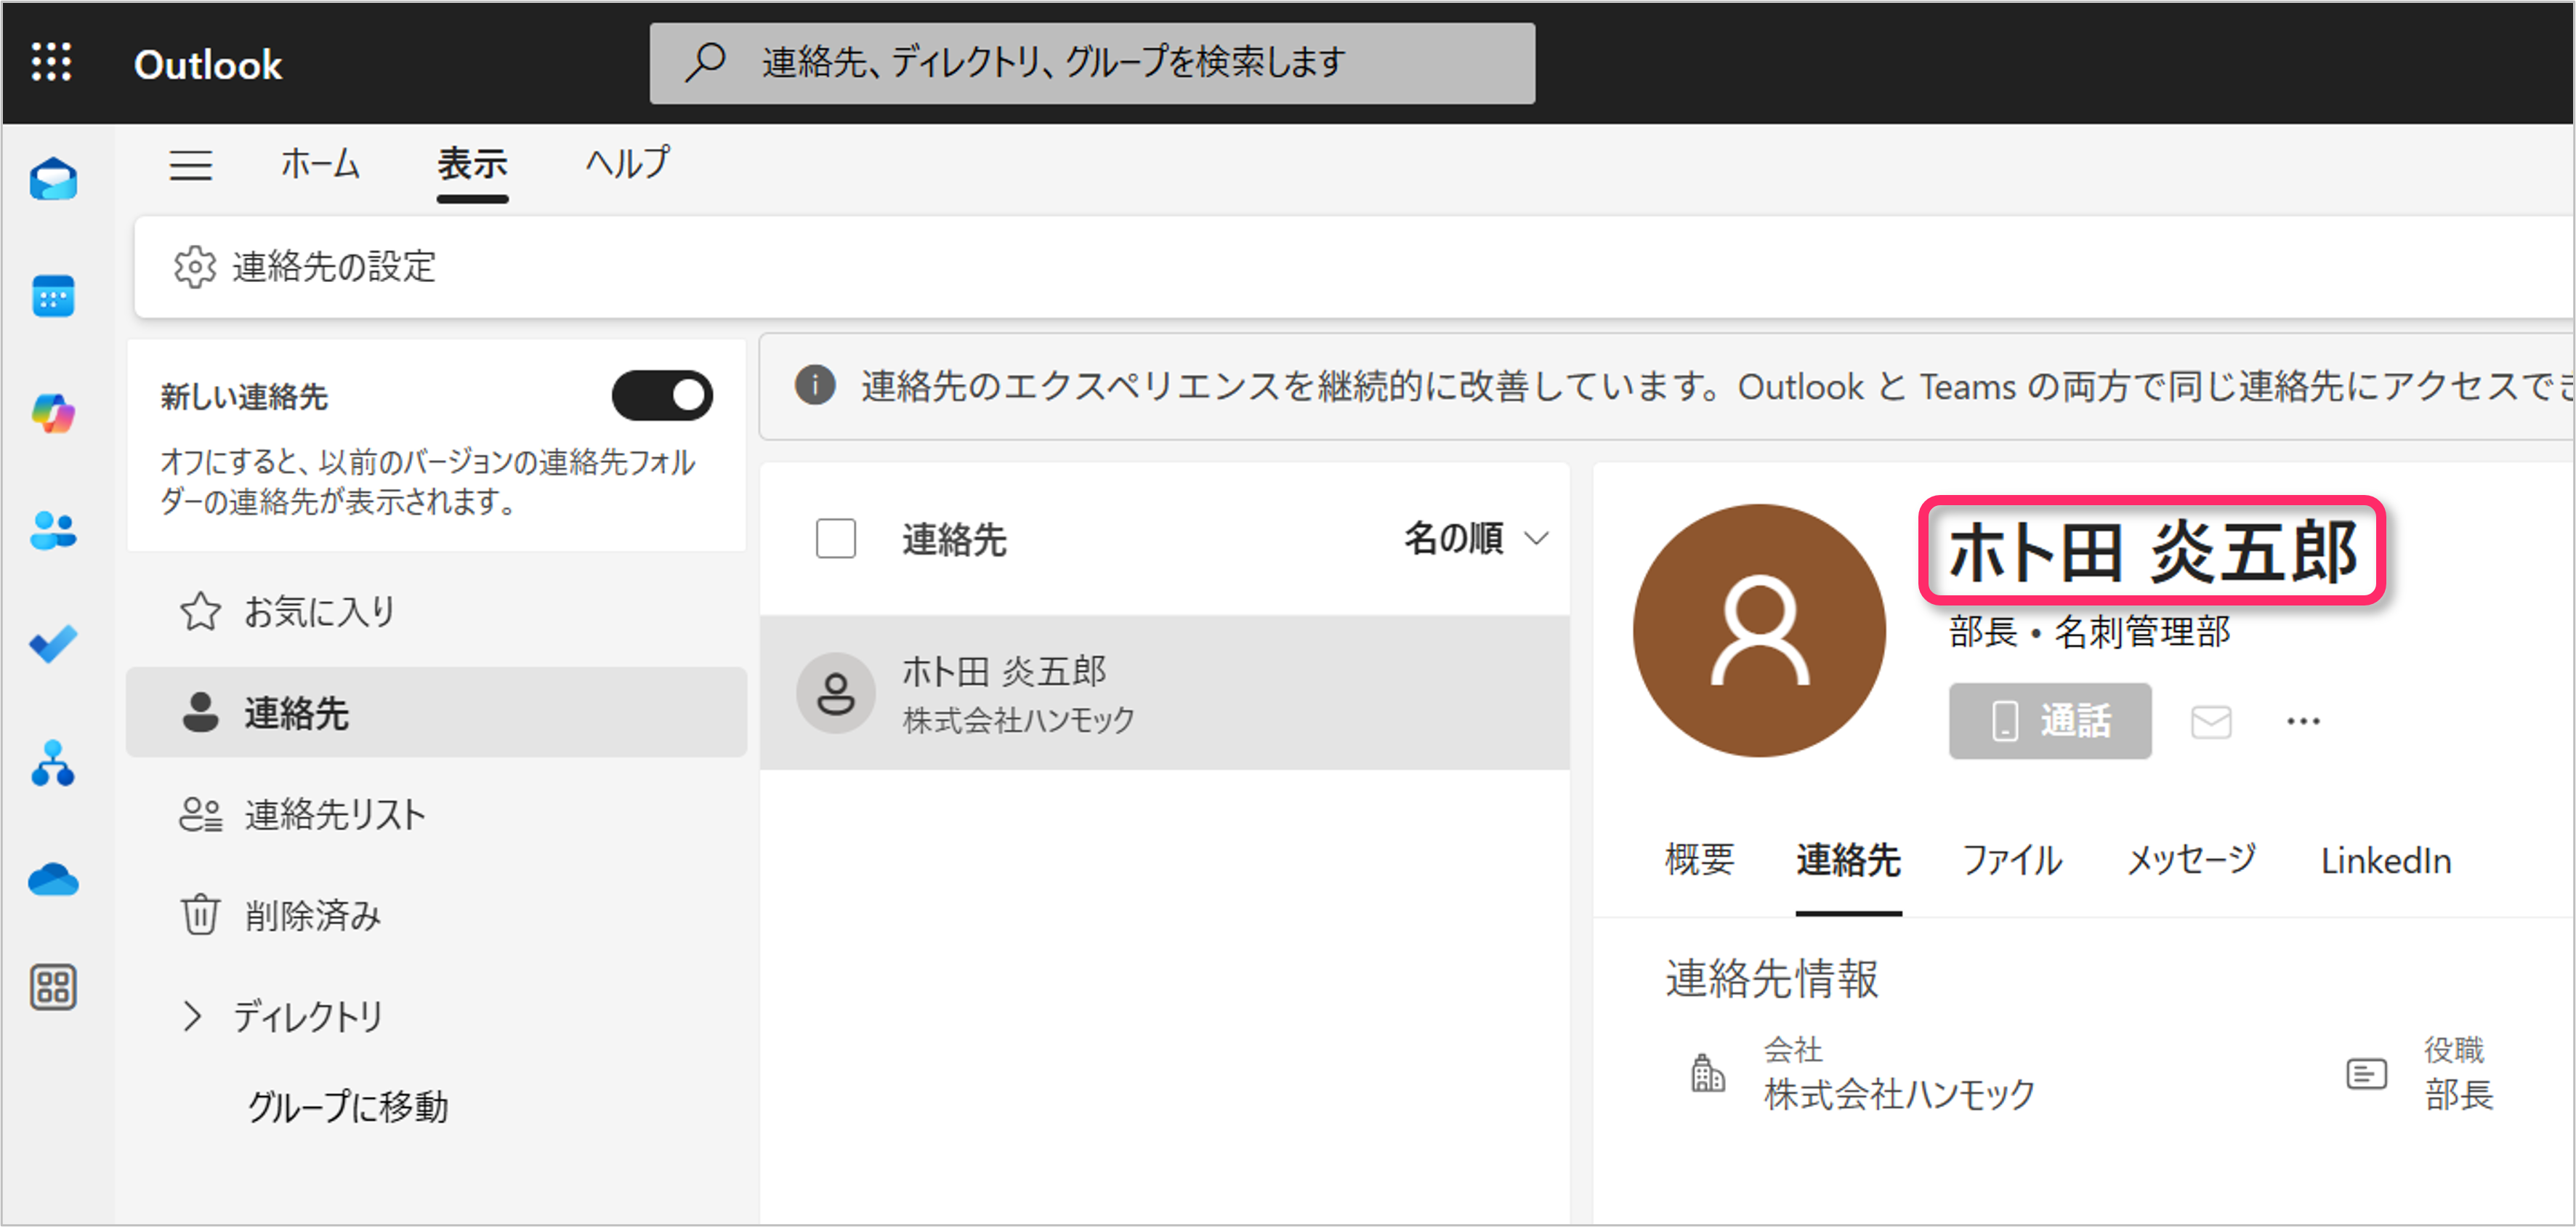2576x1227 pixels.
Task: Collapse navigation pane with hamburger icon
Action: tap(190, 165)
